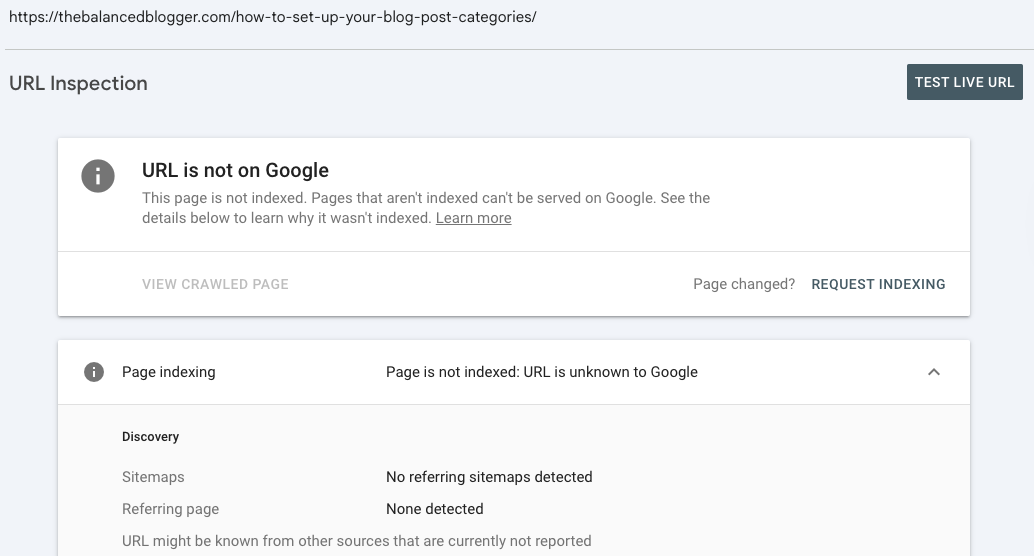
Task: Click info icon beside URL is not on Google
Action: pos(97,177)
